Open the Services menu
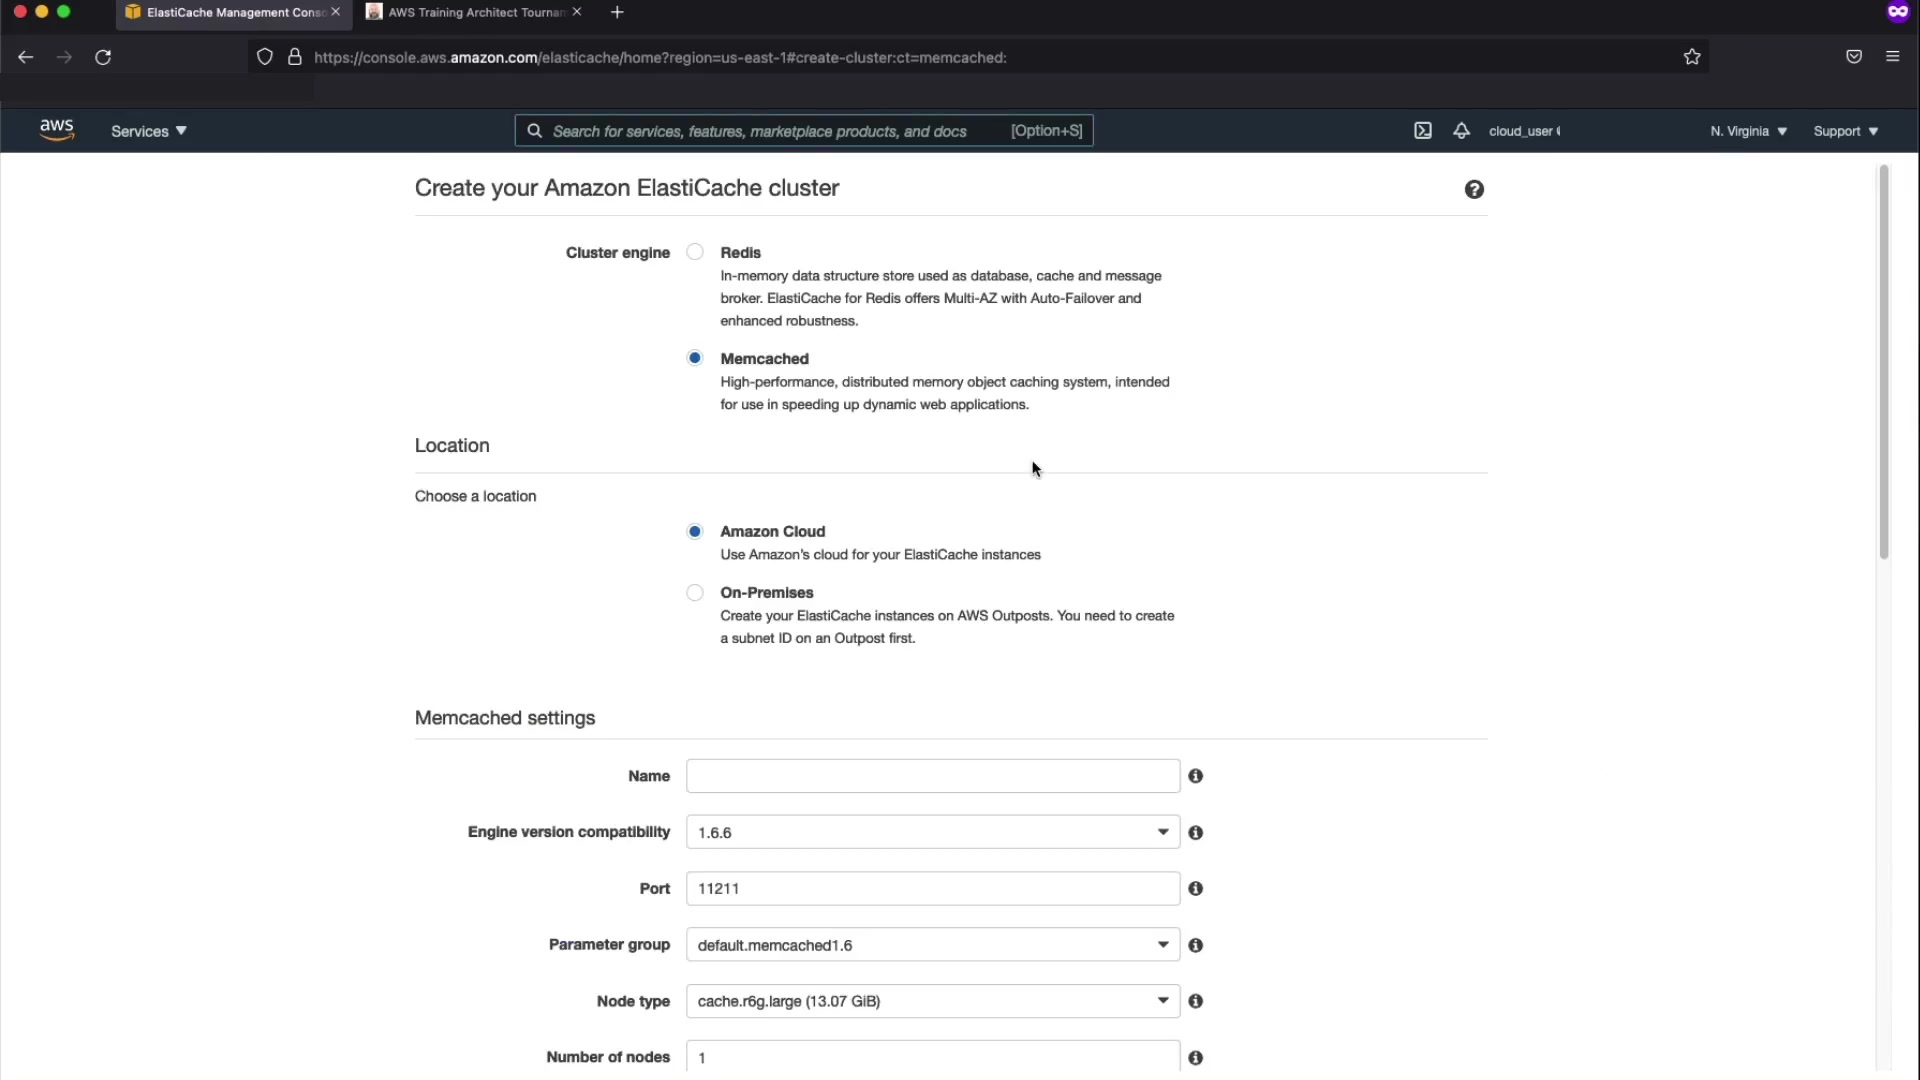Viewport: 1920px width, 1080px height. (148, 131)
